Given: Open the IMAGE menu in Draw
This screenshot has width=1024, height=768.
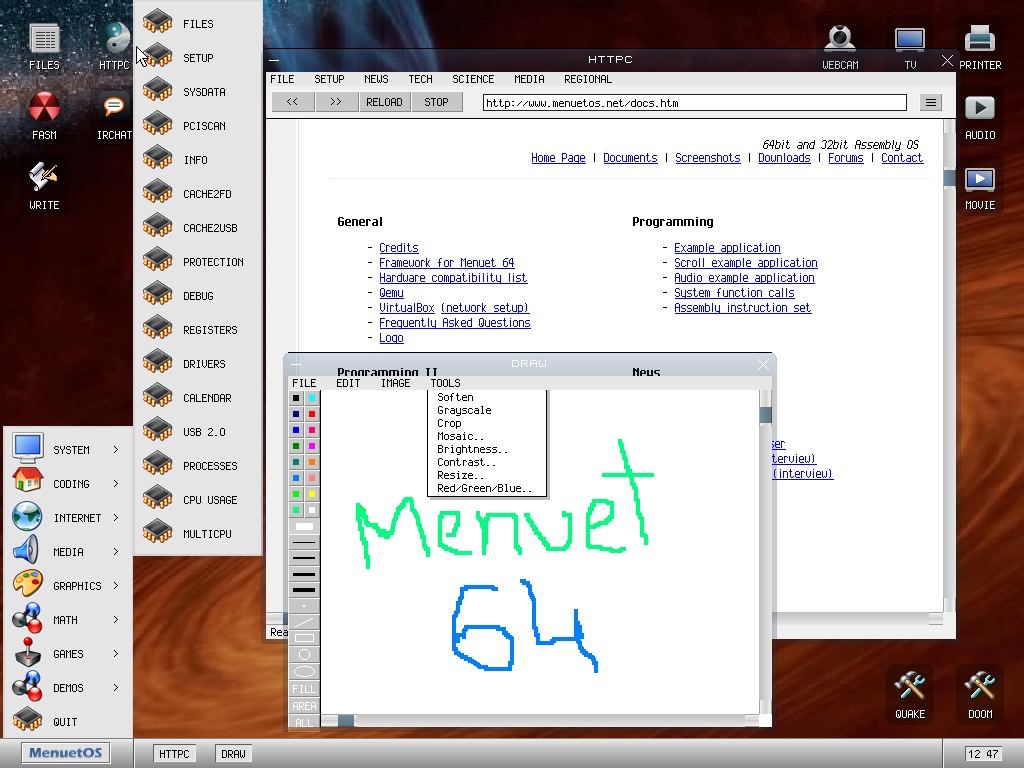Looking at the screenshot, I should (395, 383).
